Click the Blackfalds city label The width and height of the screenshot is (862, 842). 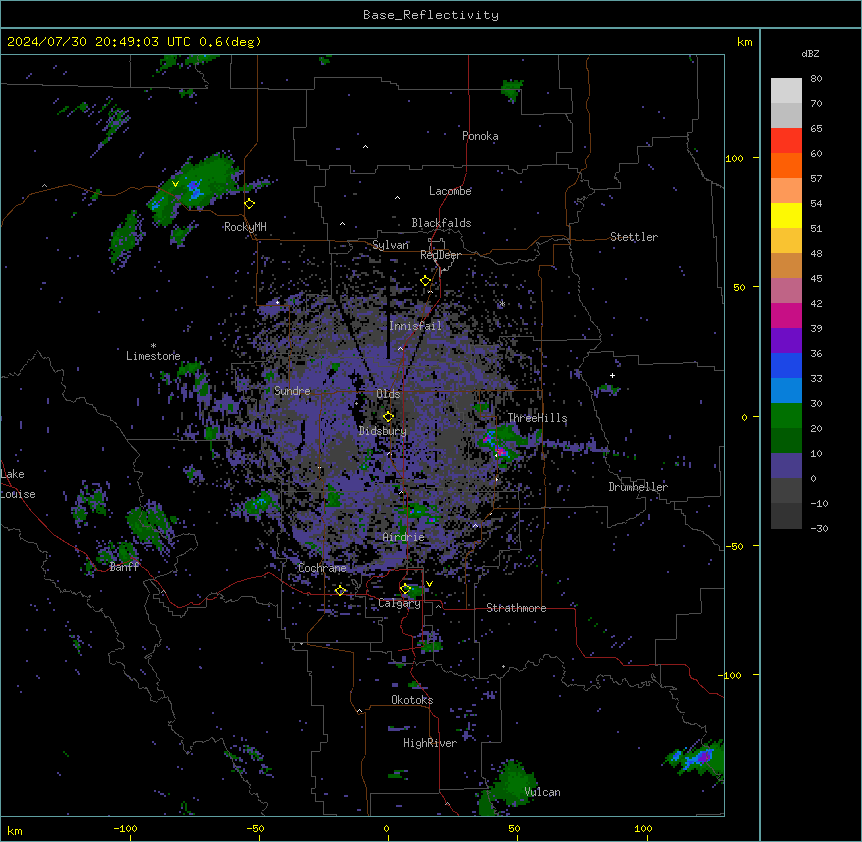441,223
